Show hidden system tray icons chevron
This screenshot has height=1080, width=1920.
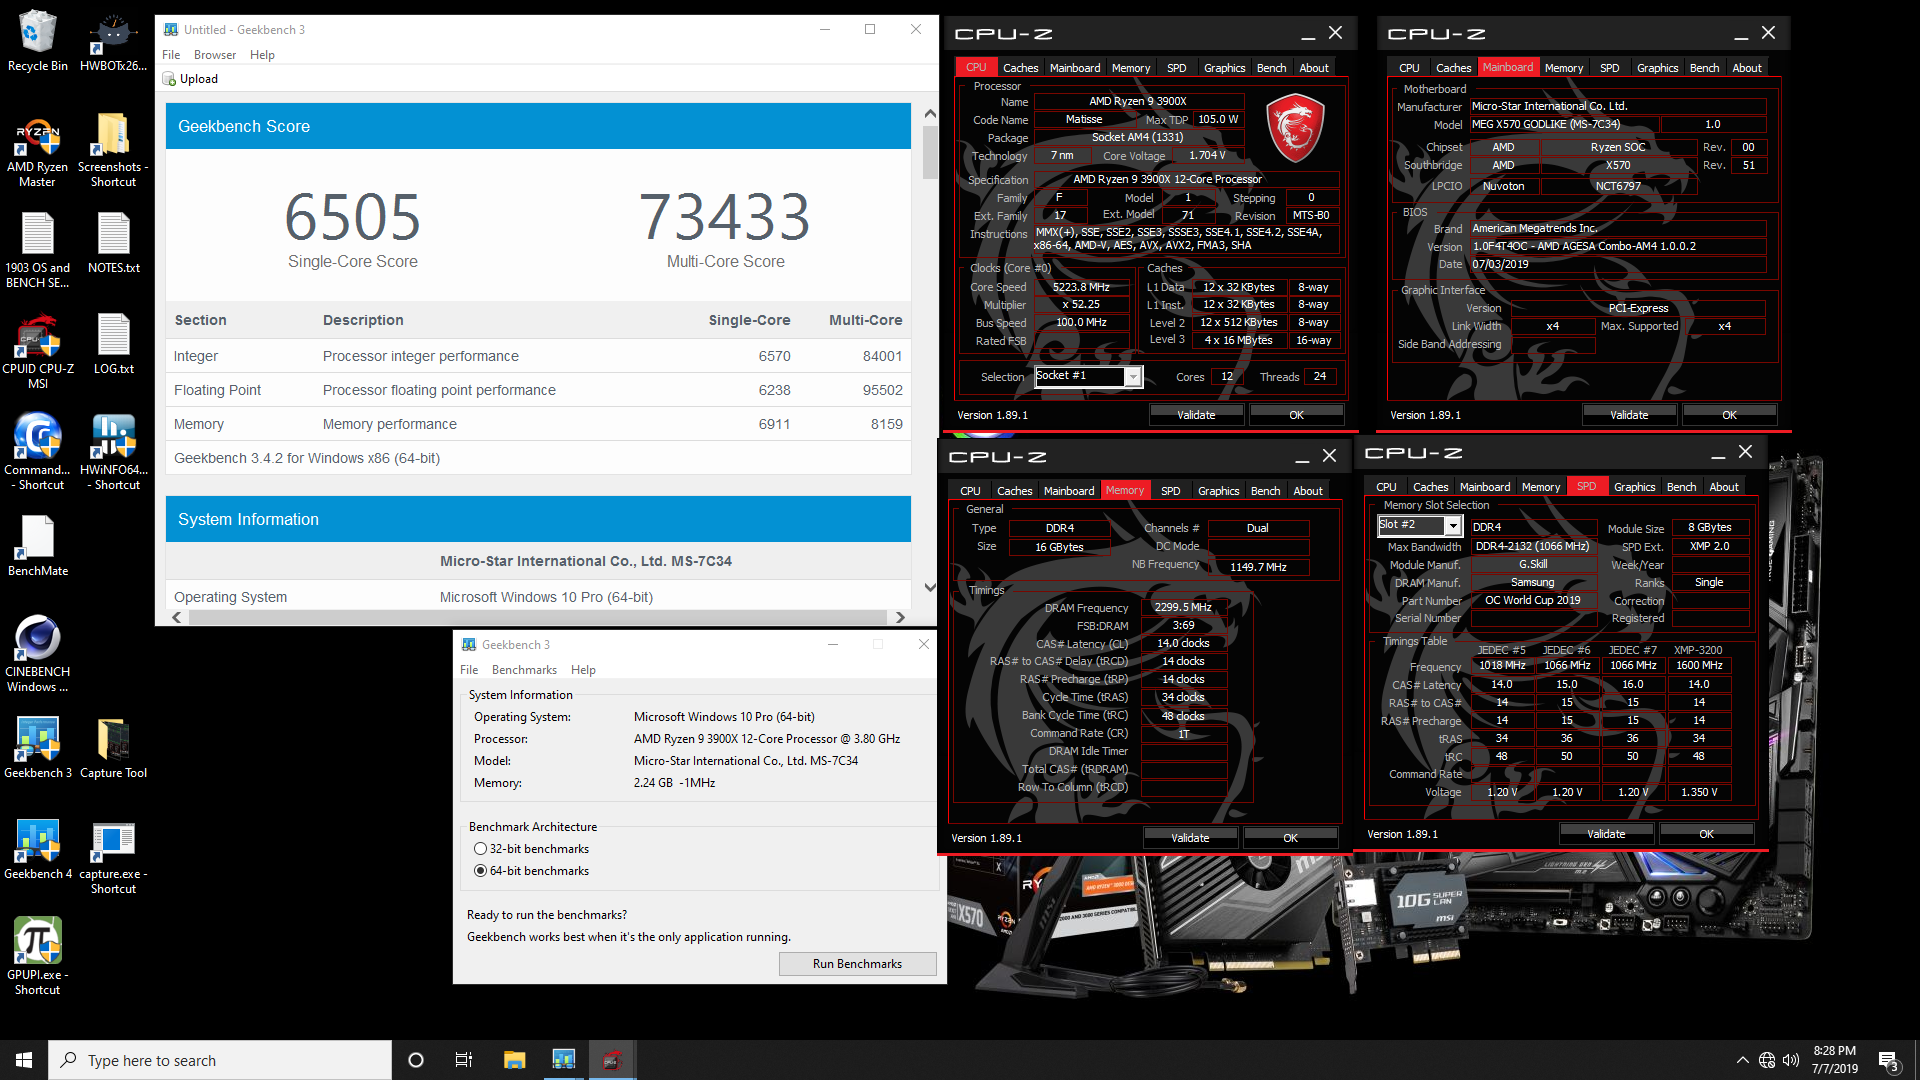(x=1743, y=1060)
